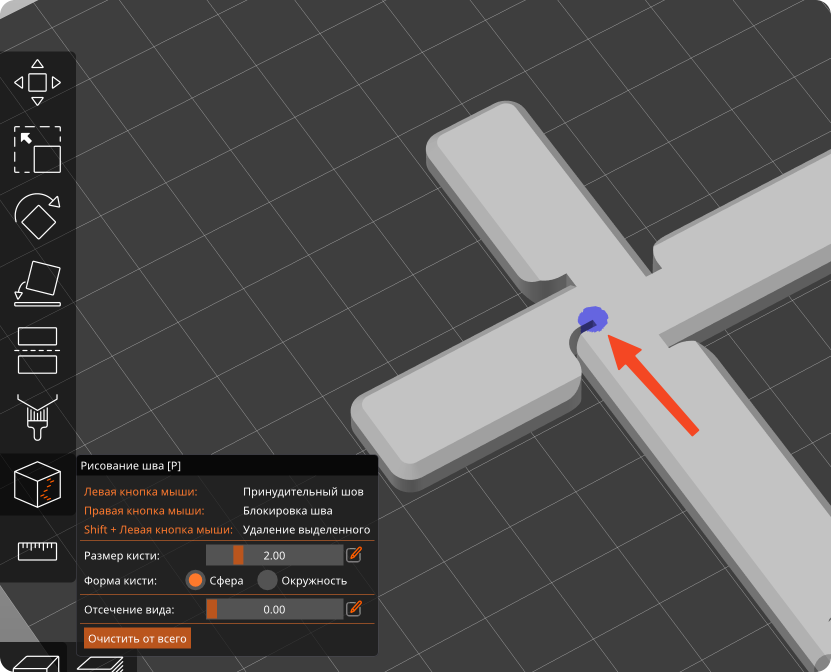Select the Move tool in left toolbar

(37, 82)
